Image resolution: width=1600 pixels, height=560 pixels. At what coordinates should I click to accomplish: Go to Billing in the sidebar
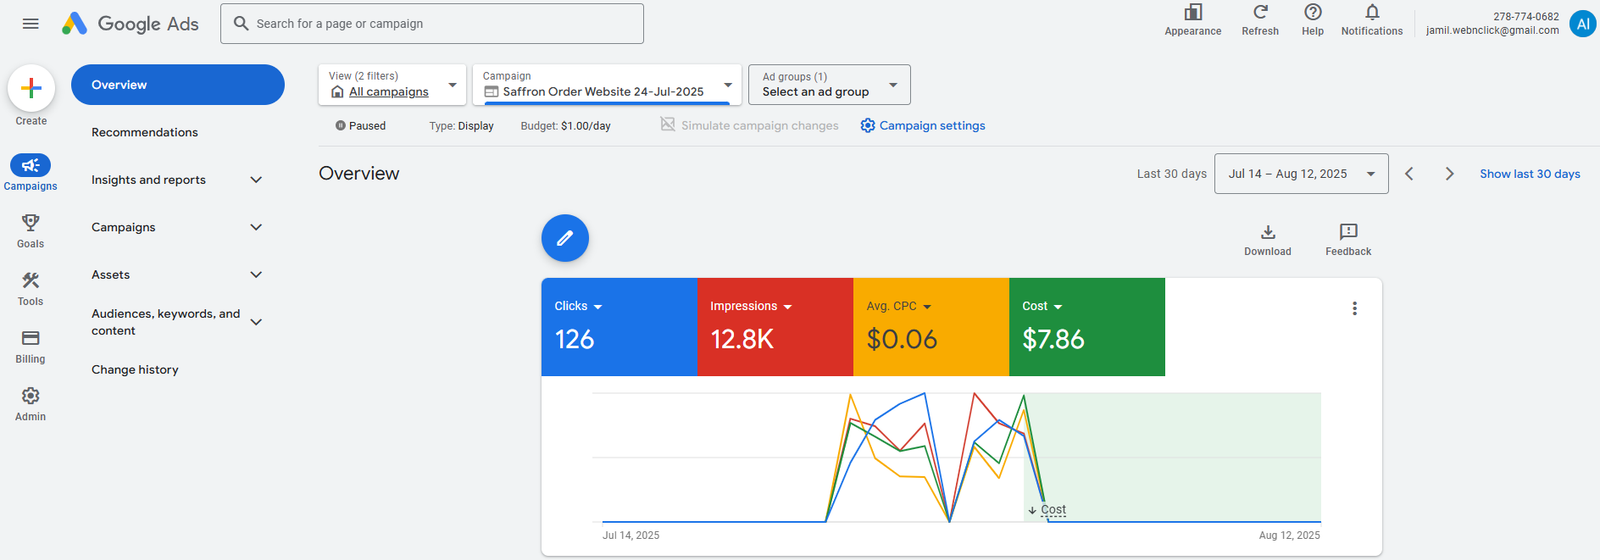pos(31,339)
